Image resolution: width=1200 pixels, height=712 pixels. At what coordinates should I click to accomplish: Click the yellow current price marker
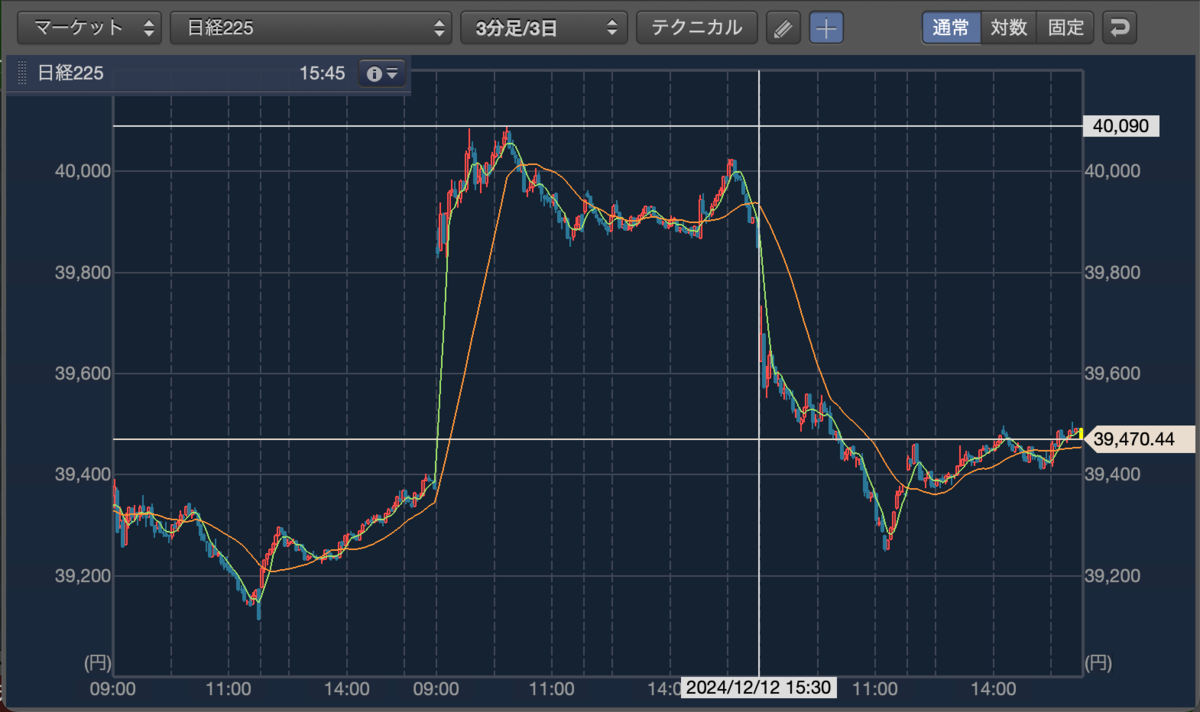pos(1082,433)
